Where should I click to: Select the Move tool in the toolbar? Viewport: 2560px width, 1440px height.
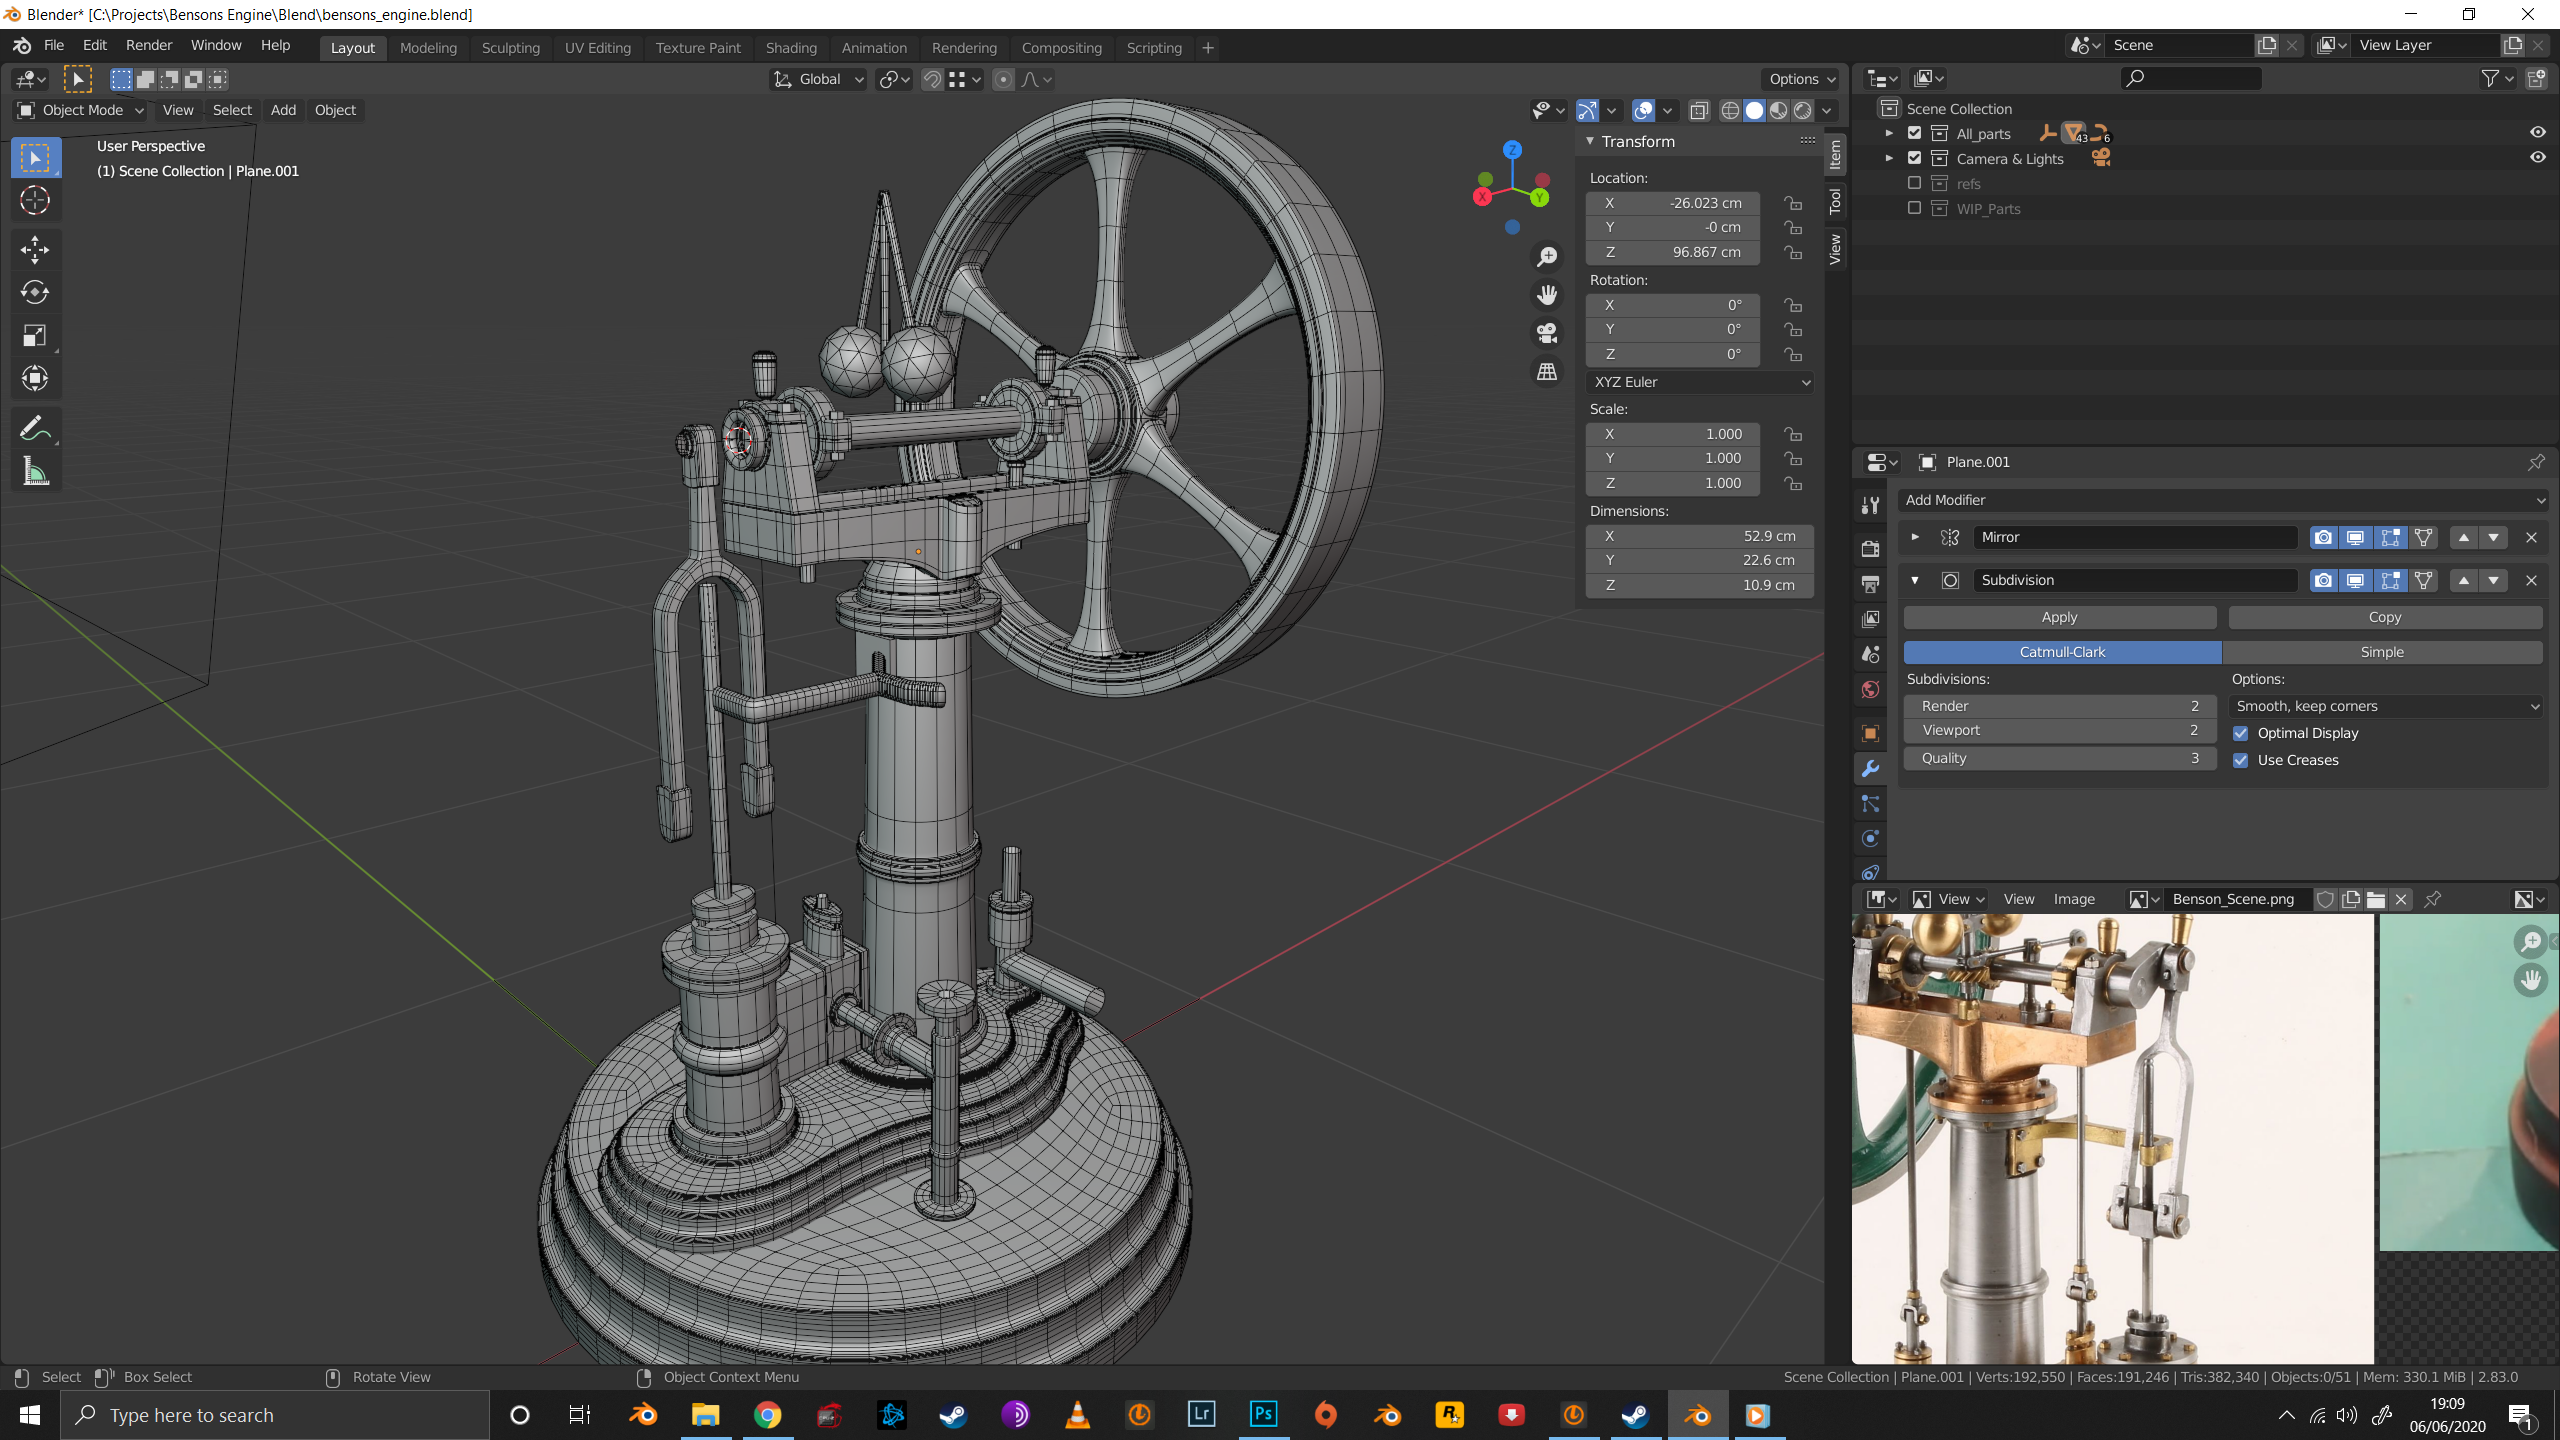[x=35, y=249]
